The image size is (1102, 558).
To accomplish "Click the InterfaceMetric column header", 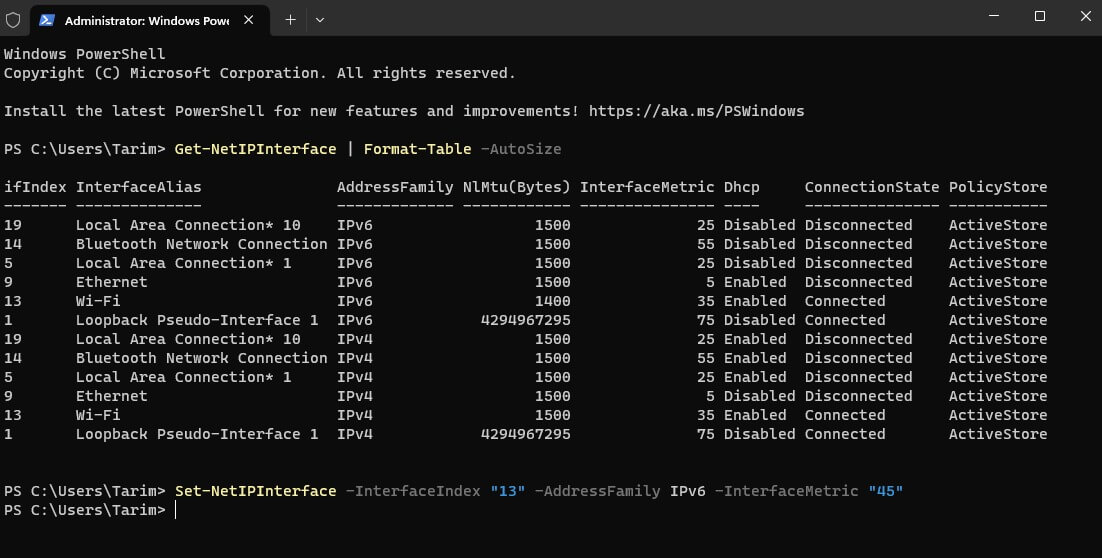I will (x=647, y=187).
